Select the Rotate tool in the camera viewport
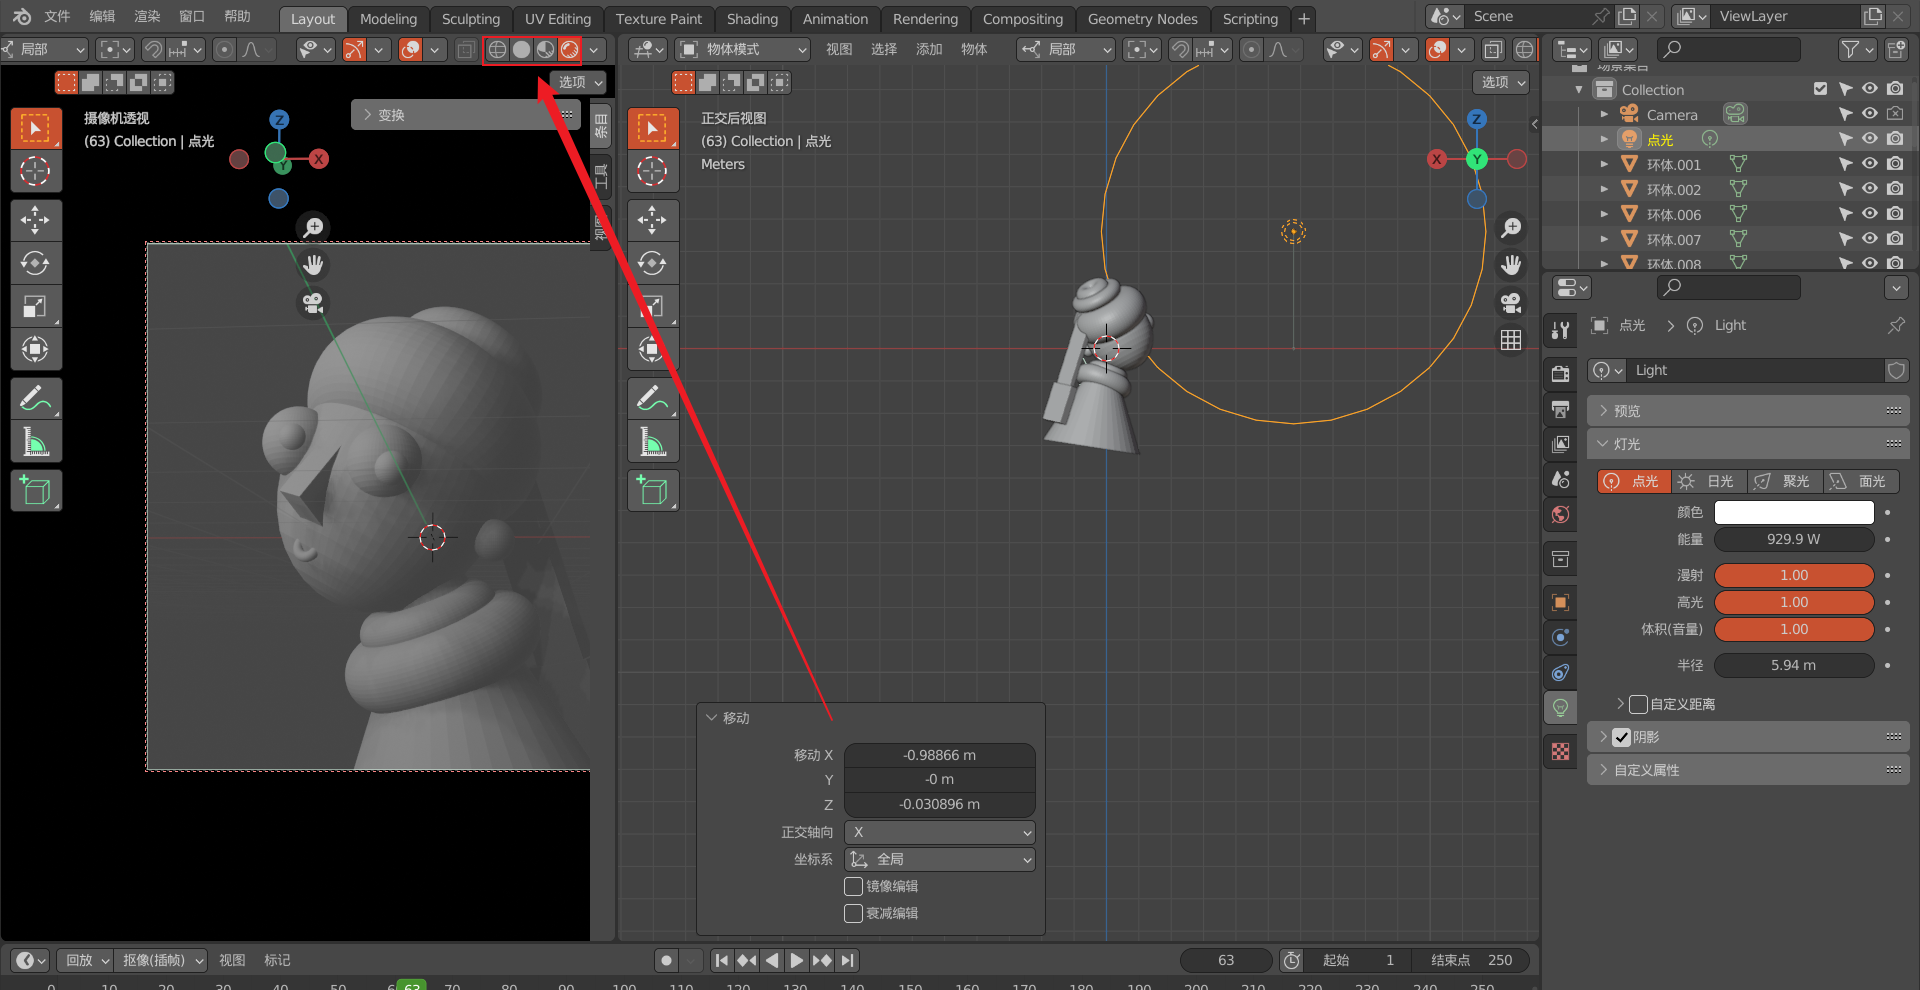 coord(36,263)
